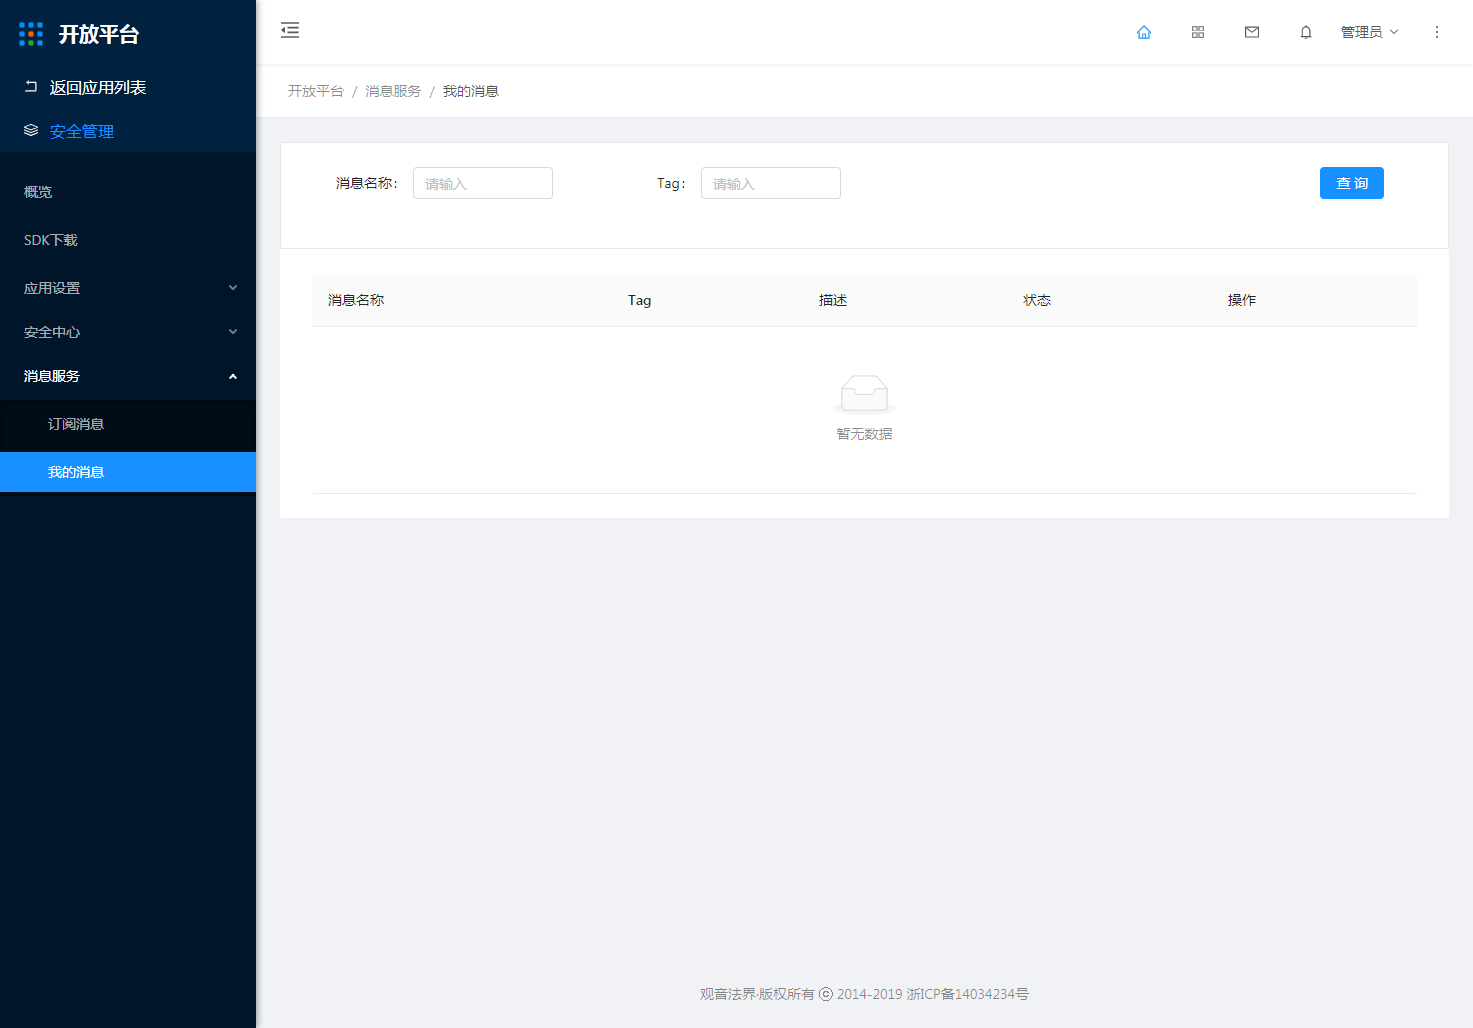Open notifications bell icon
The width and height of the screenshot is (1473, 1028).
tap(1306, 32)
